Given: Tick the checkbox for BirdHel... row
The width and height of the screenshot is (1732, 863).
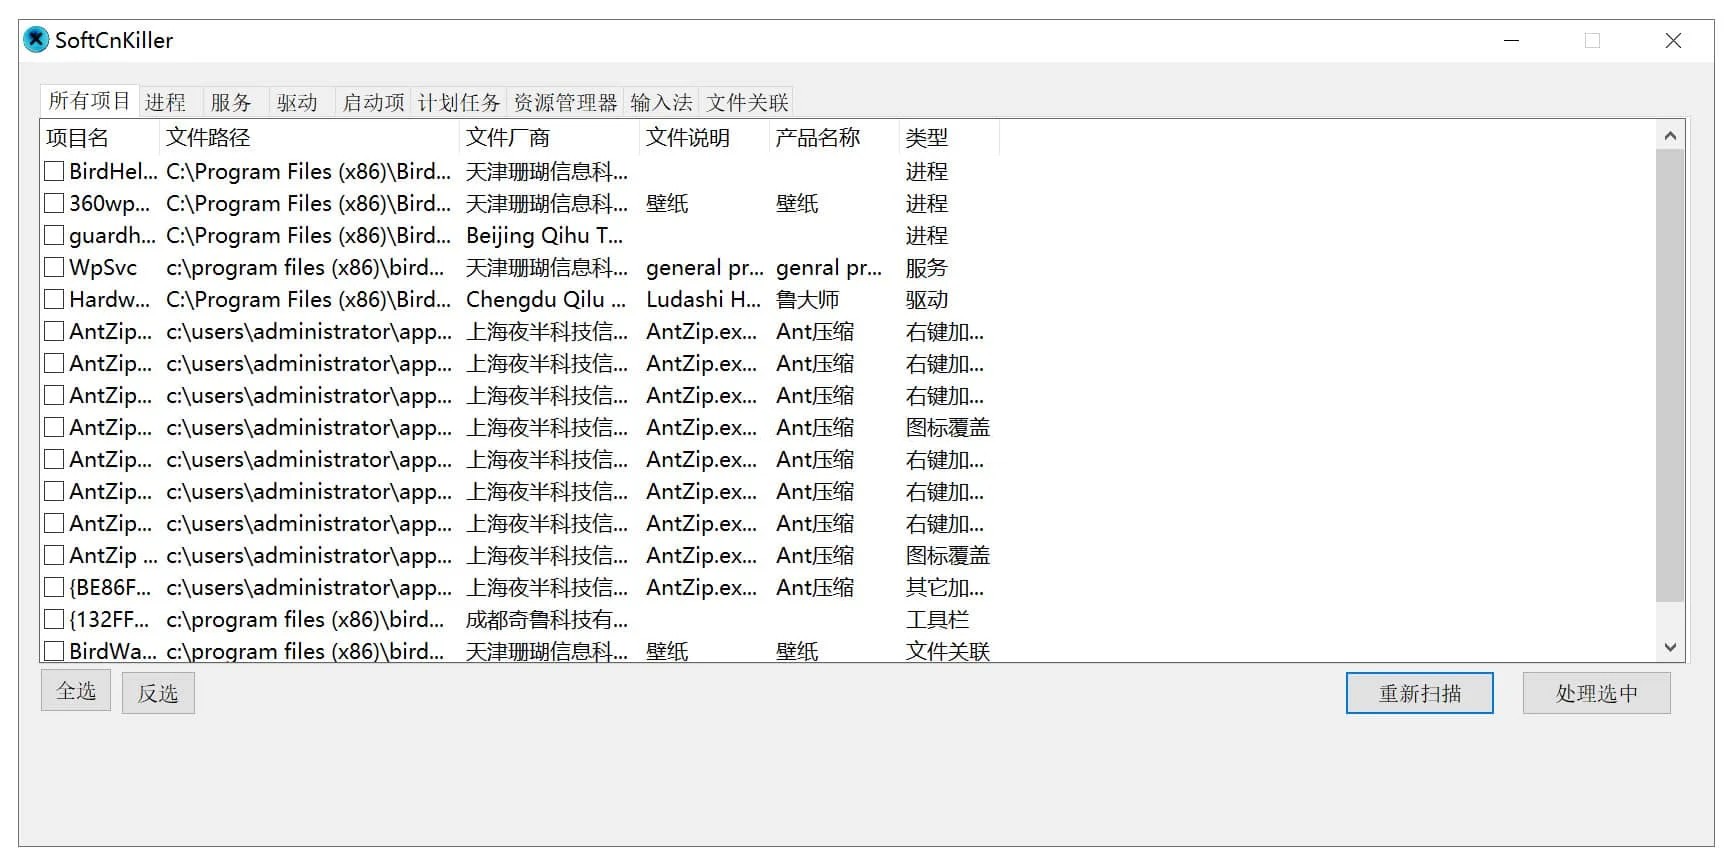Looking at the screenshot, I should [x=54, y=172].
